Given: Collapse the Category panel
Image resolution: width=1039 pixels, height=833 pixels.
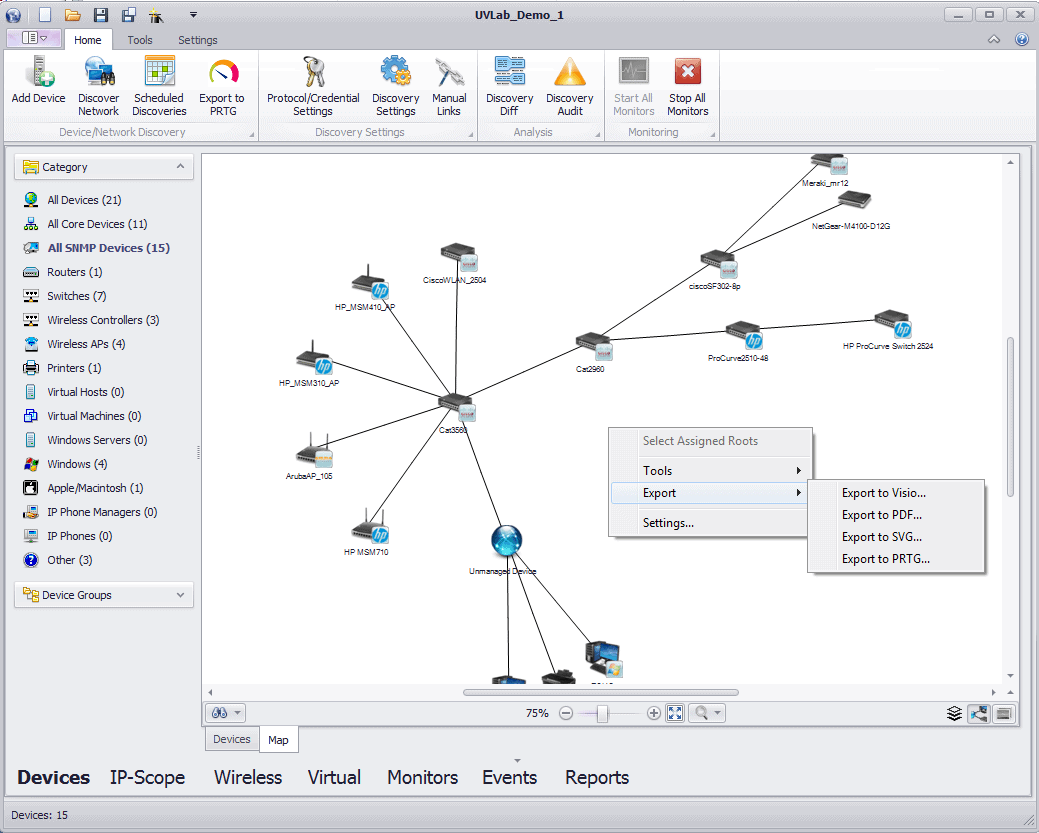Looking at the screenshot, I should coord(180,166).
